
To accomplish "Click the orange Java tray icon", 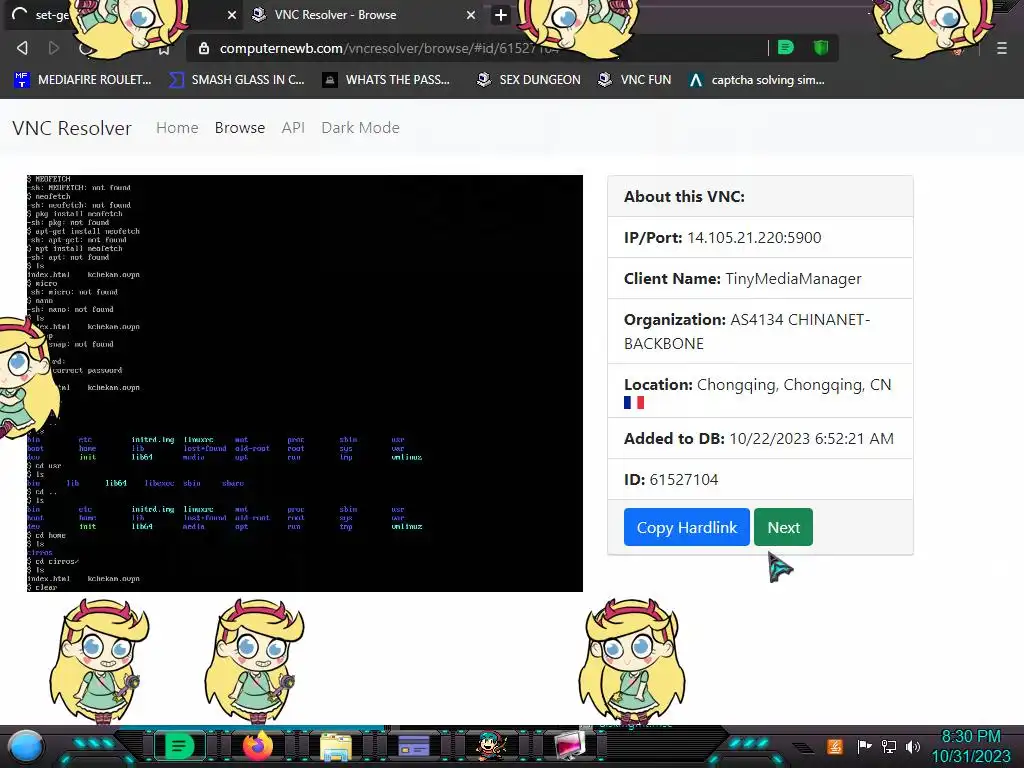I will [834, 746].
